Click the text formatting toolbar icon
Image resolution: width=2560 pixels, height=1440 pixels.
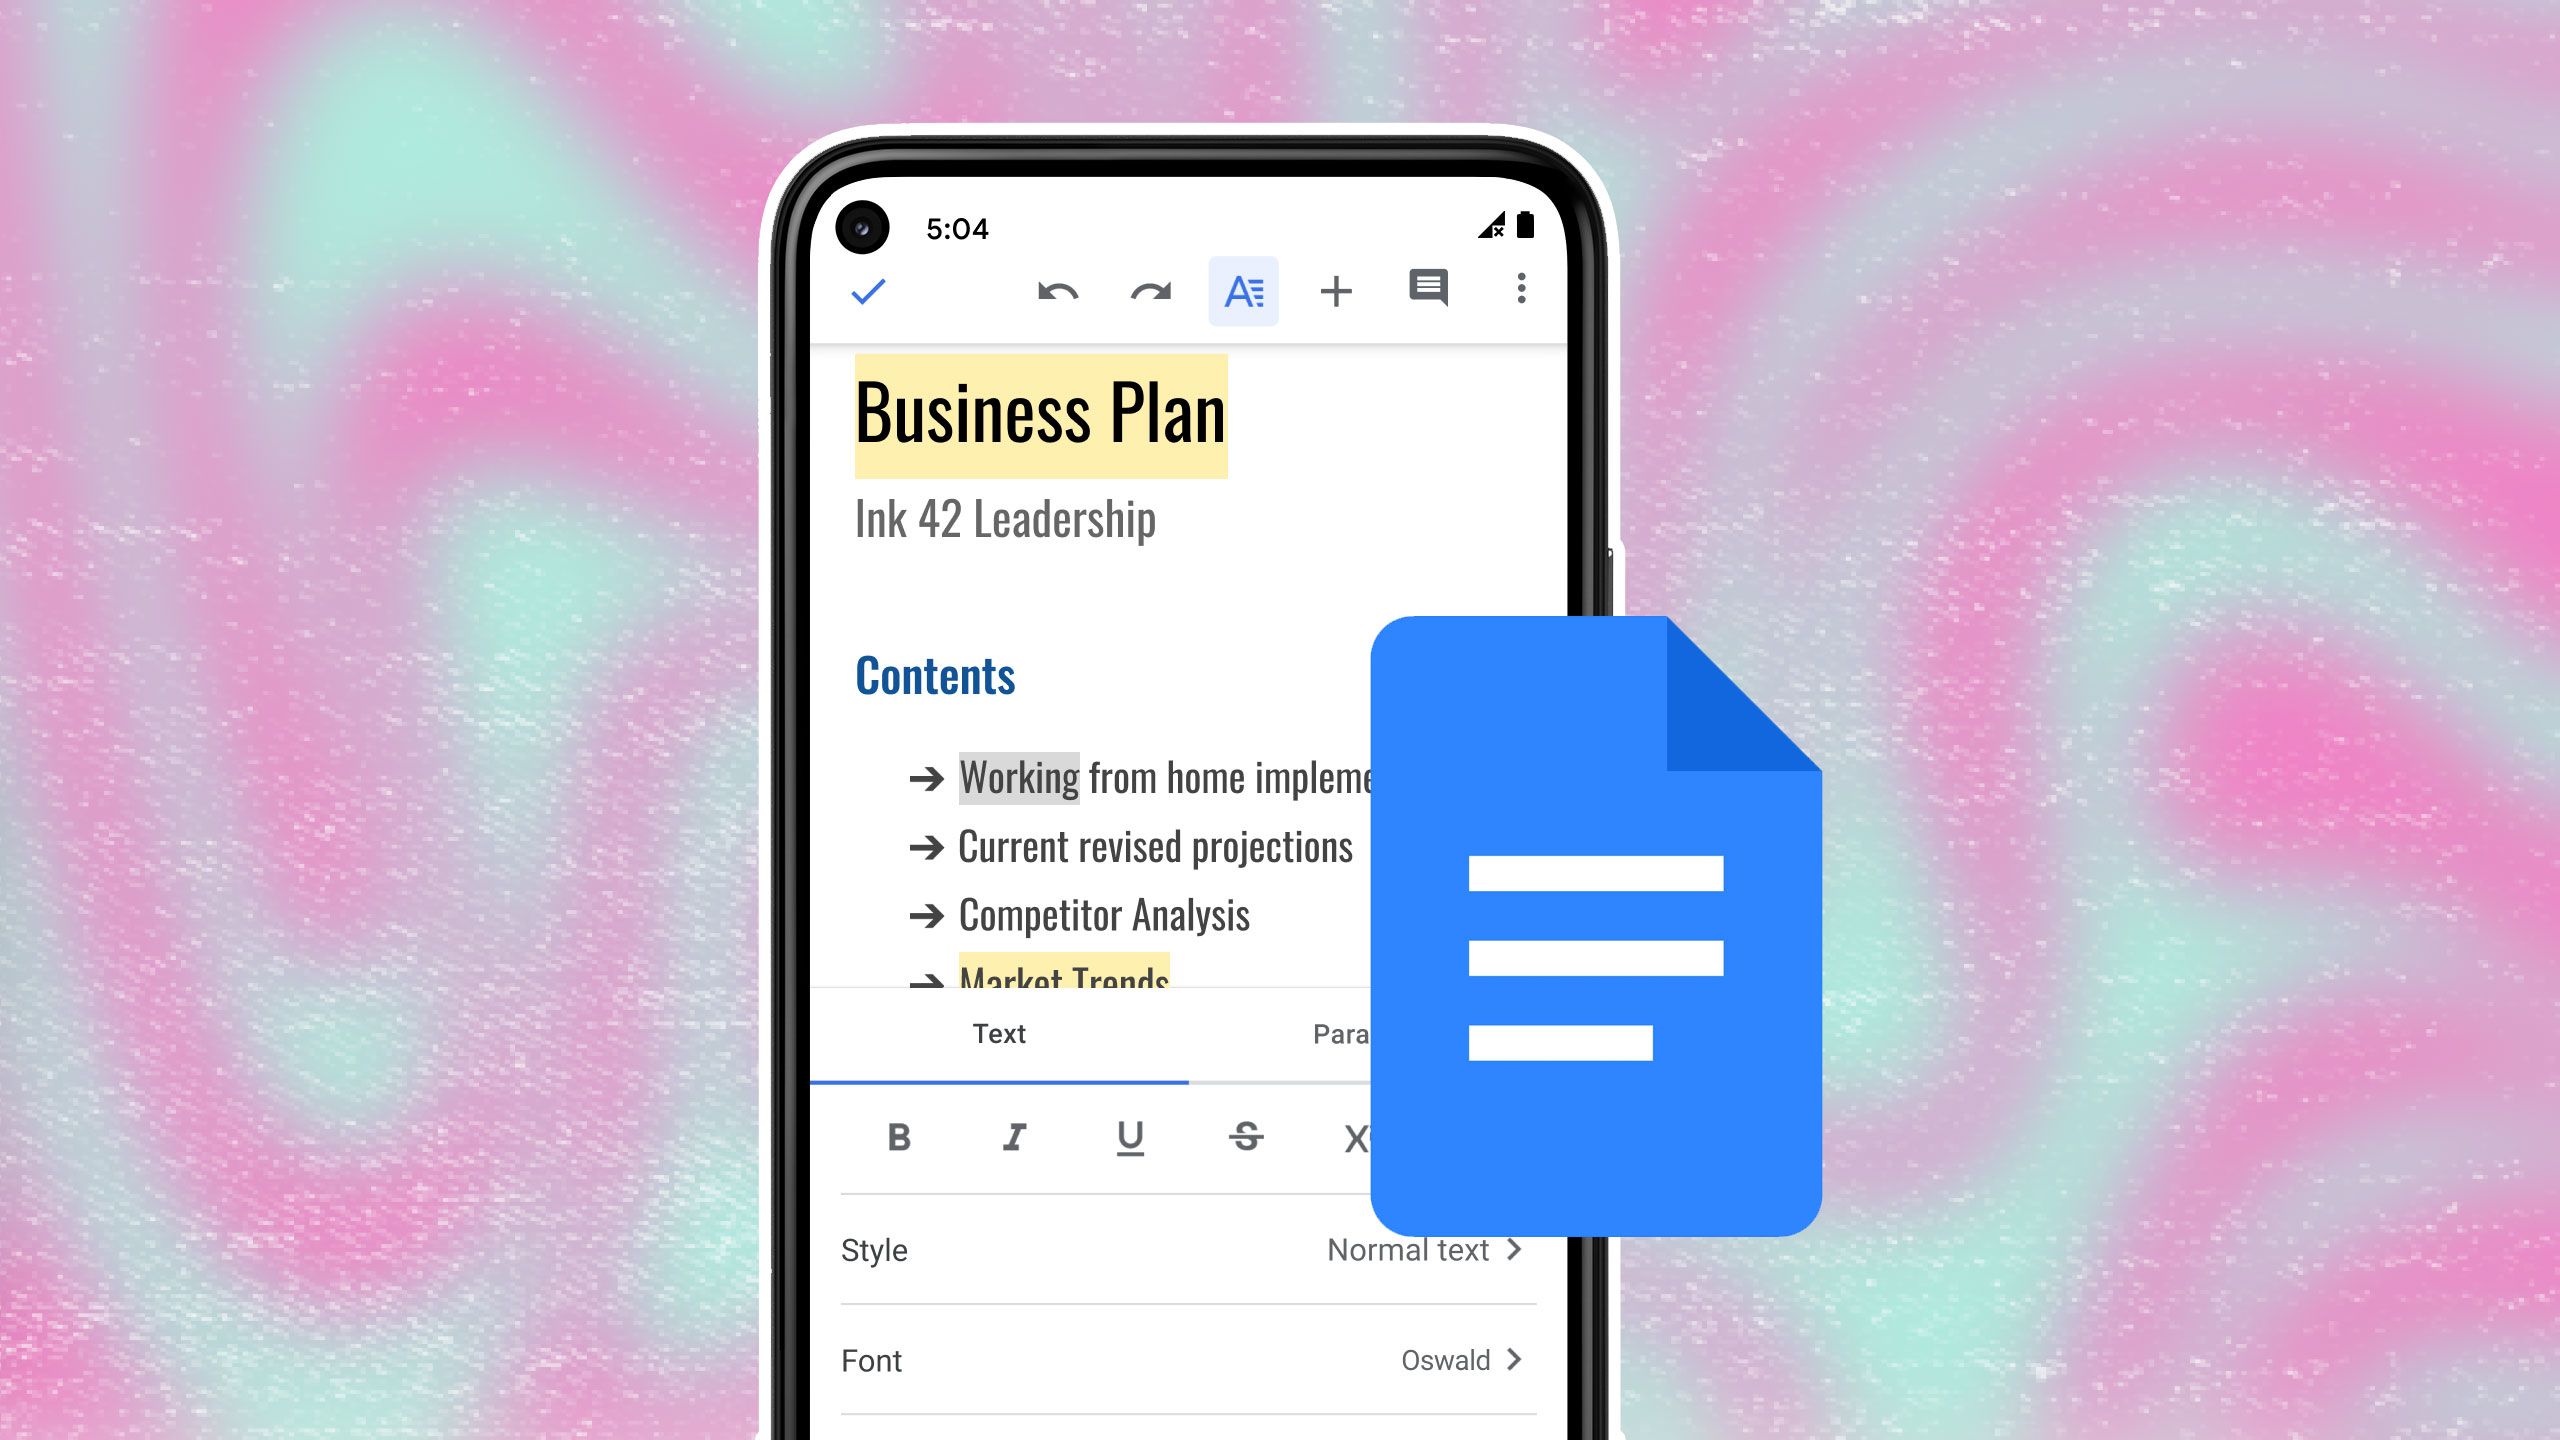click(x=1243, y=288)
